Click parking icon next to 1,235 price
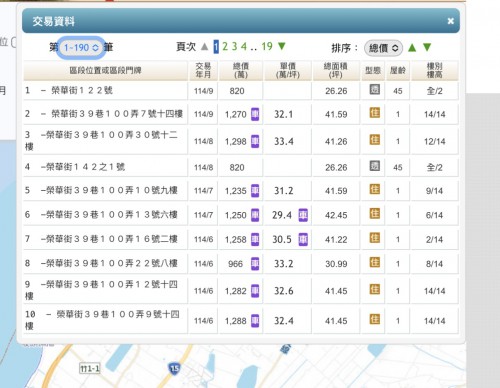Viewport: 500px width, 388px height. pyautogui.click(x=255, y=191)
